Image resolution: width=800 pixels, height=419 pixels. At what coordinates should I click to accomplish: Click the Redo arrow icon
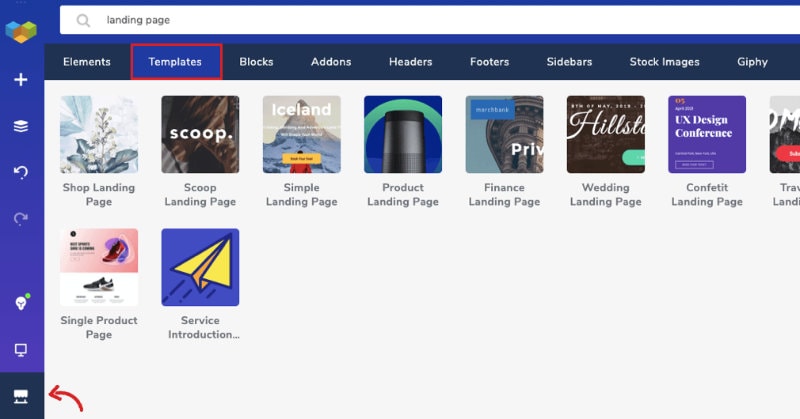coord(21,218)
